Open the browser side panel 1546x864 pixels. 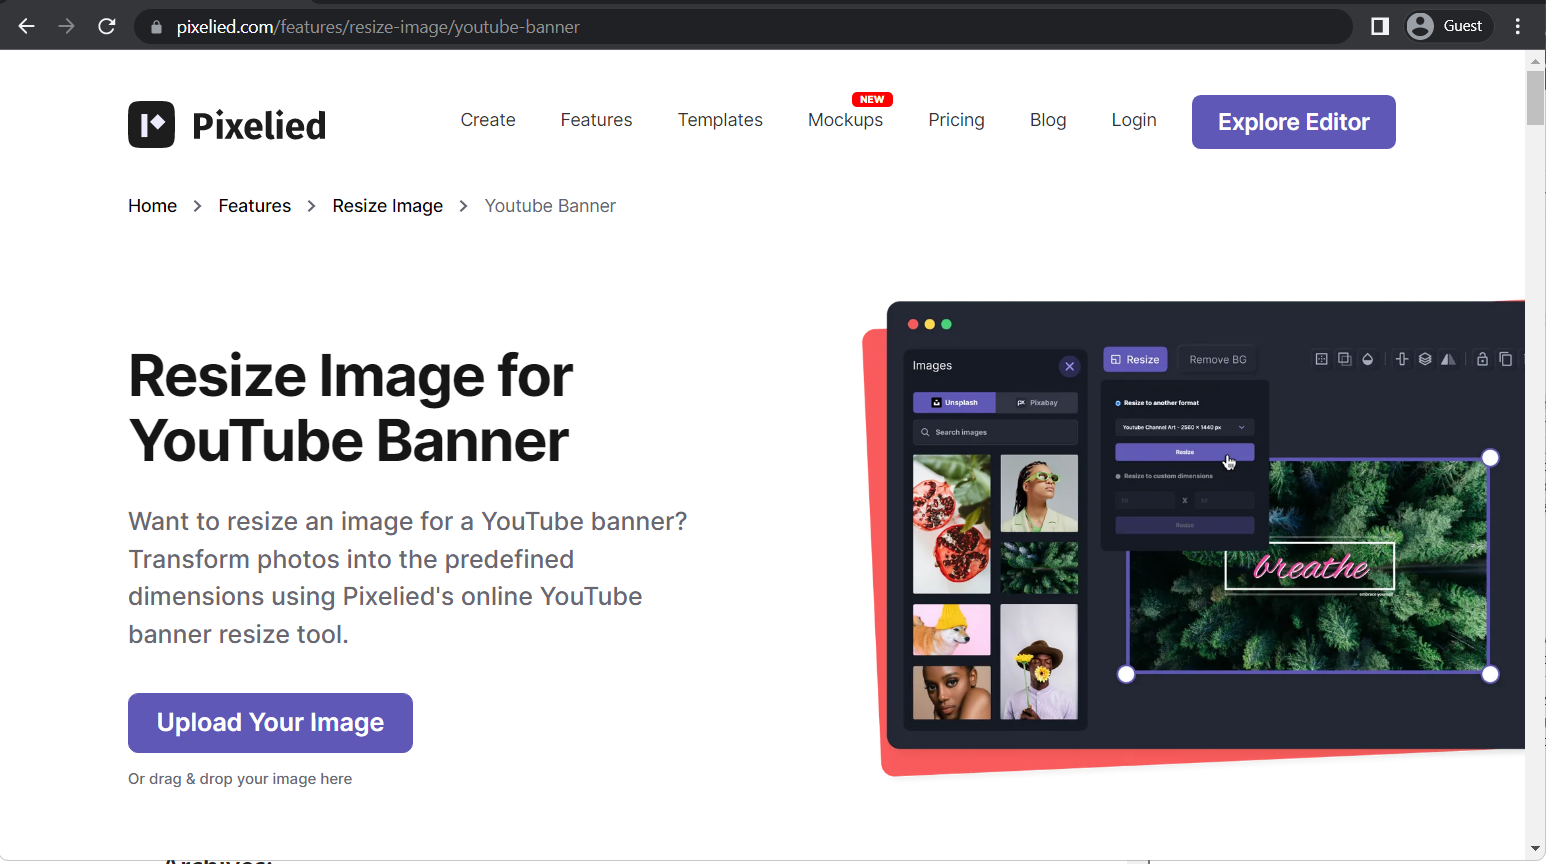[1380, 26]
